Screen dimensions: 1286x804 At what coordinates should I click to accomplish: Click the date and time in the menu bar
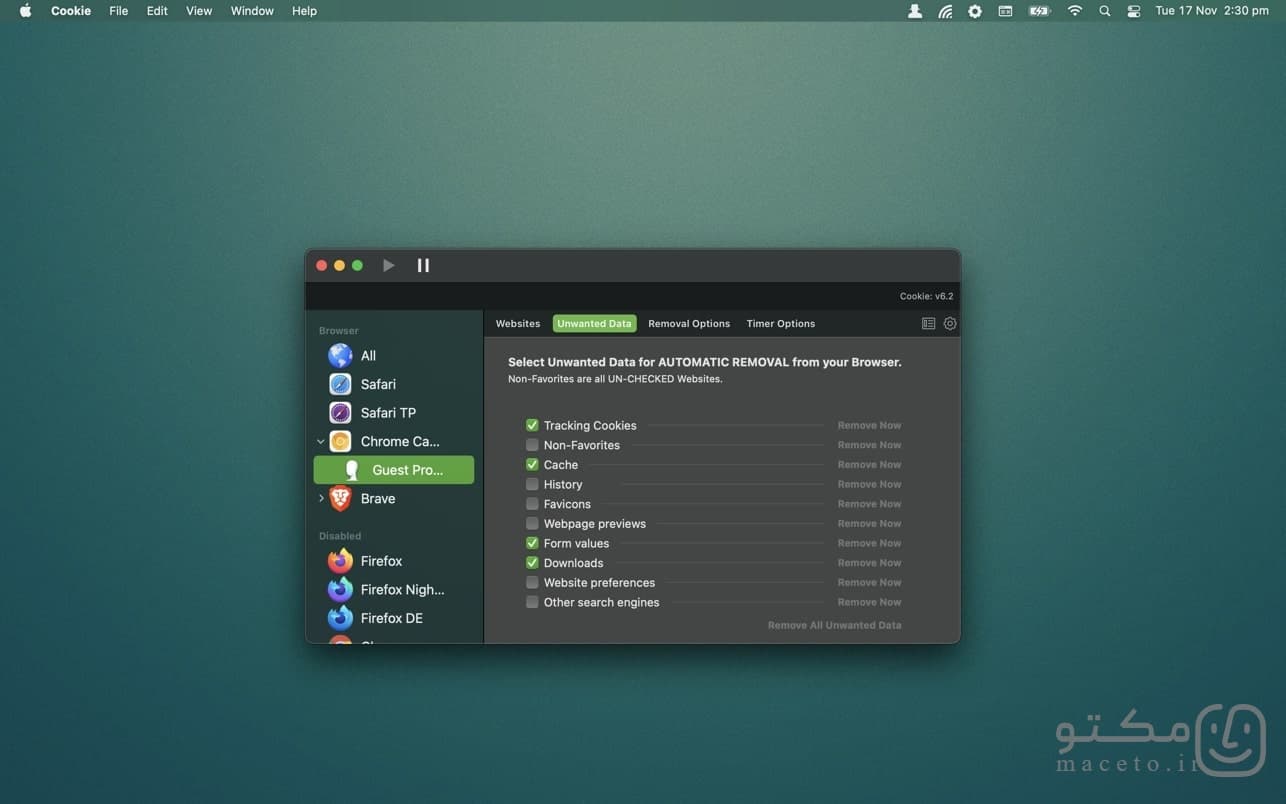[1211, 11]
